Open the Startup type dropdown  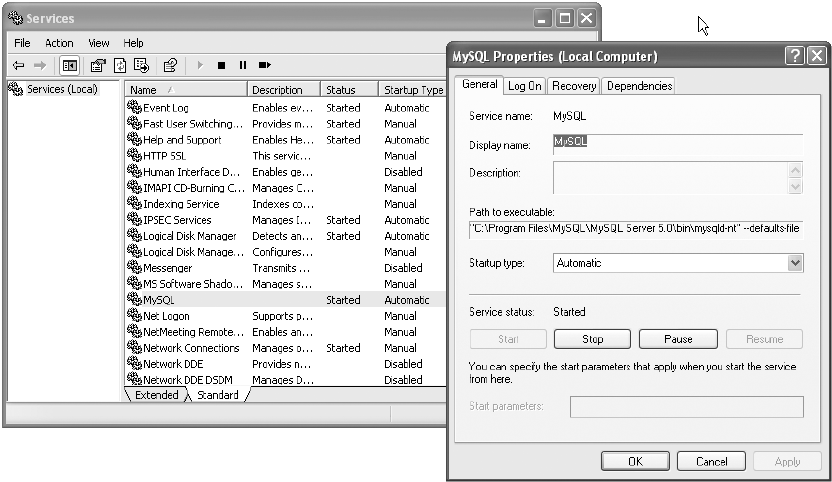795,263
